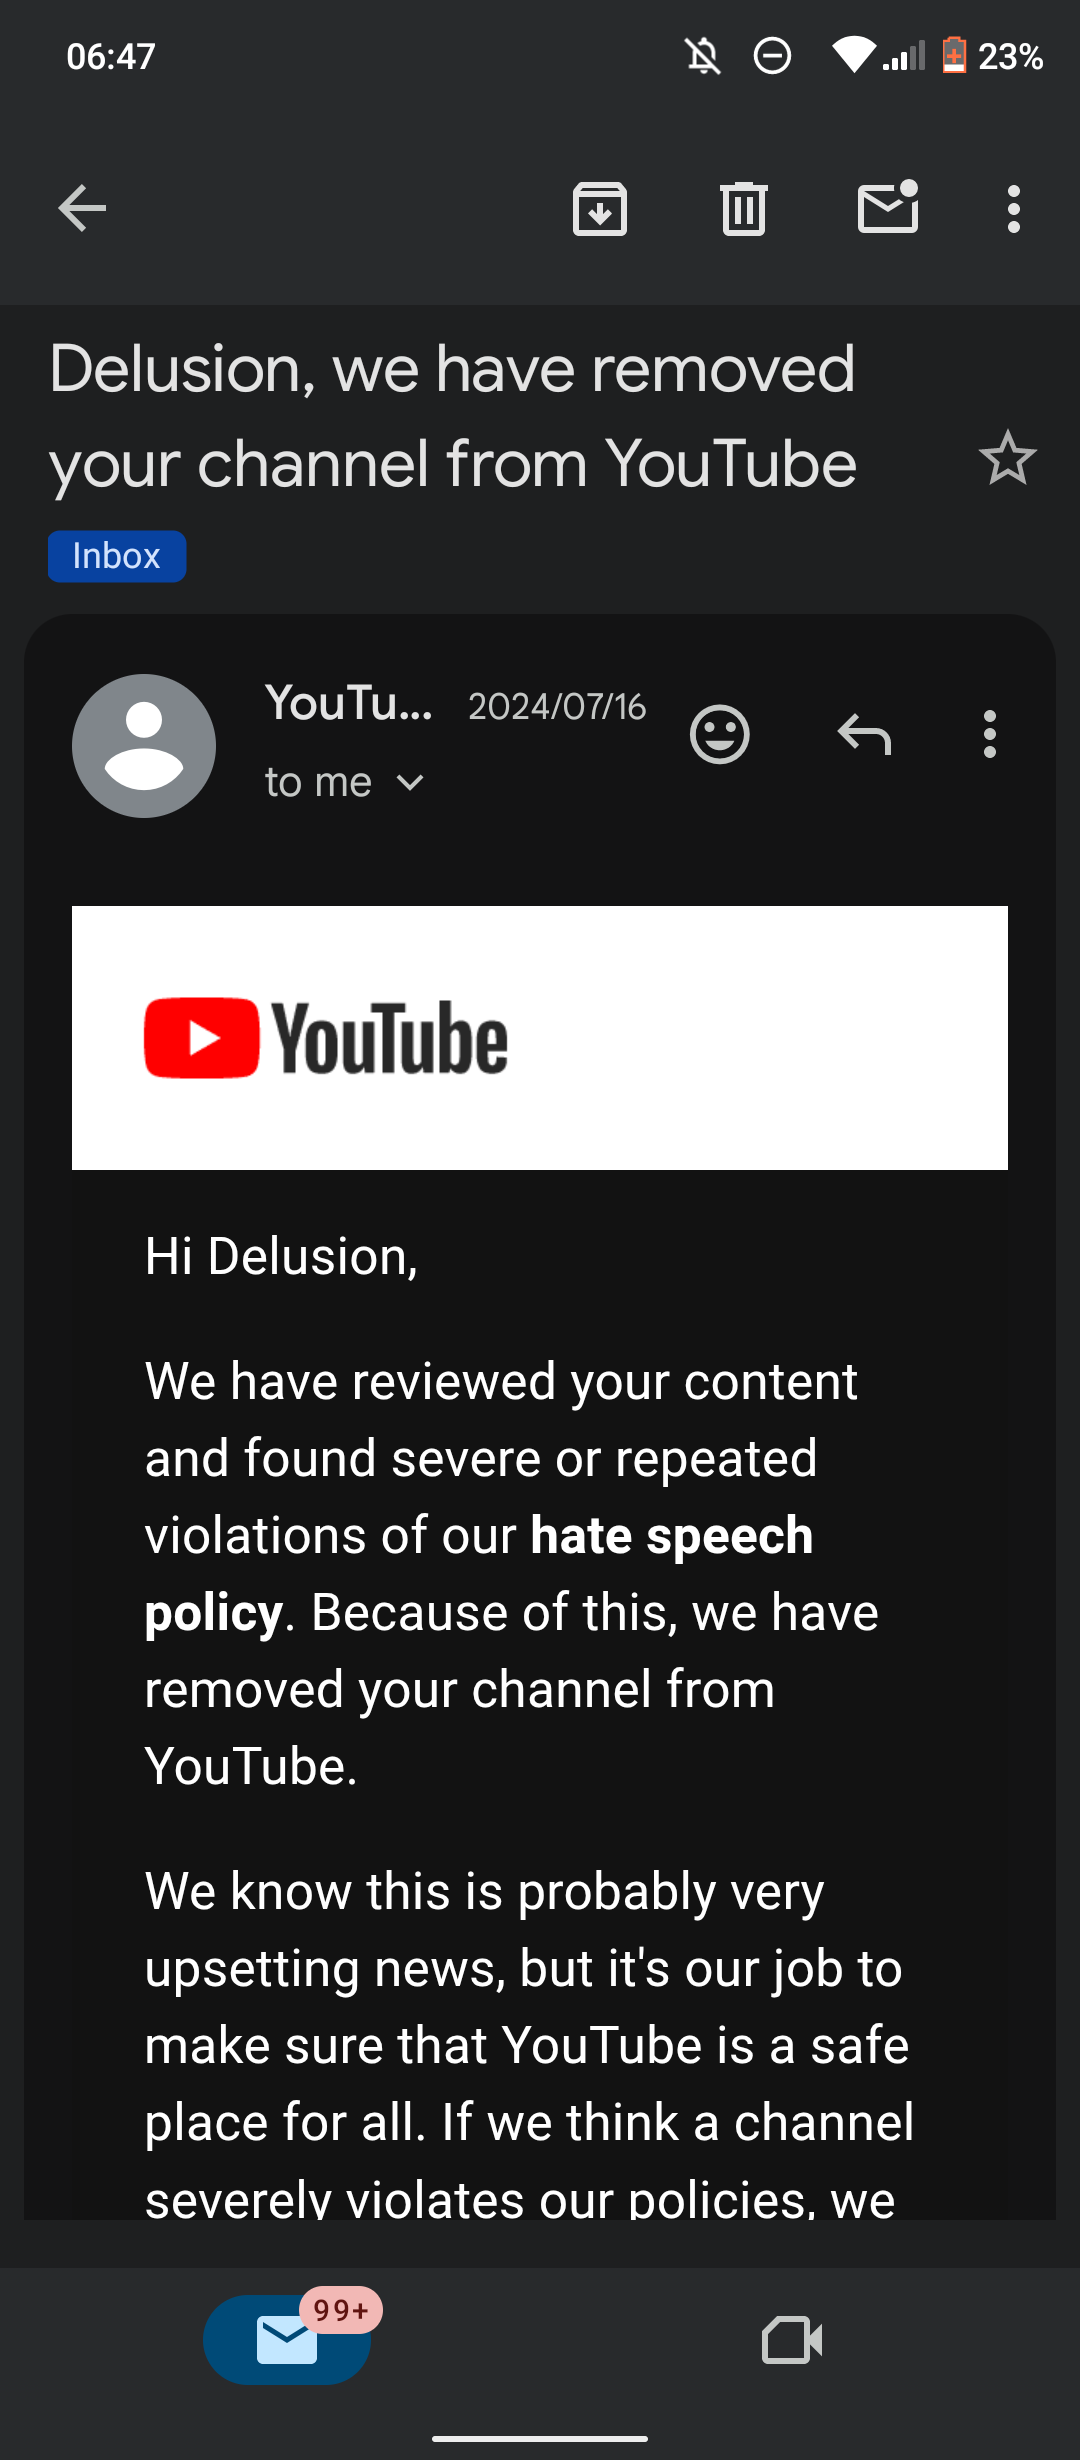Tap the email subject line heading
Screen dimensions: 1080x2460
(453, 416)
